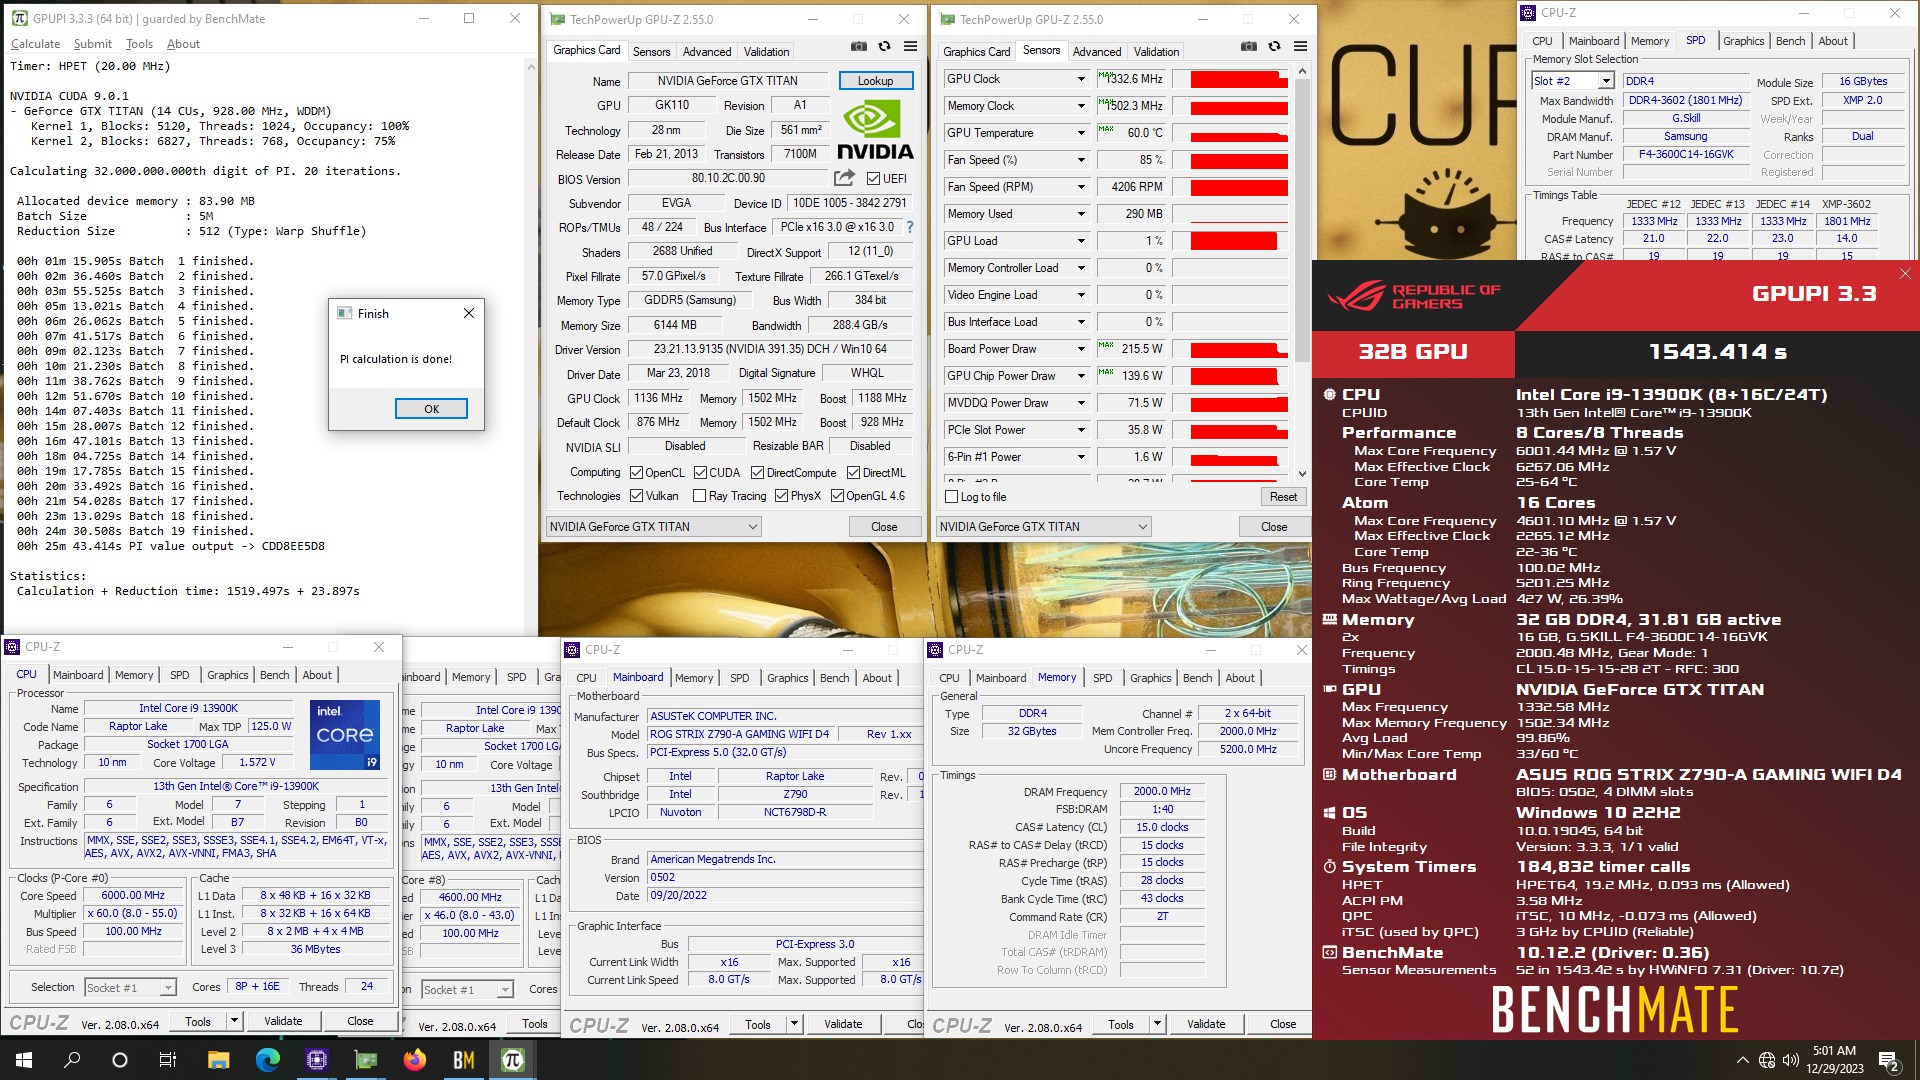This screenshot has height=1080, width=1920.
Task: Launch Microsoft Edge from the taskbar
Action: pyautogui.click(x=267, y=1060)
